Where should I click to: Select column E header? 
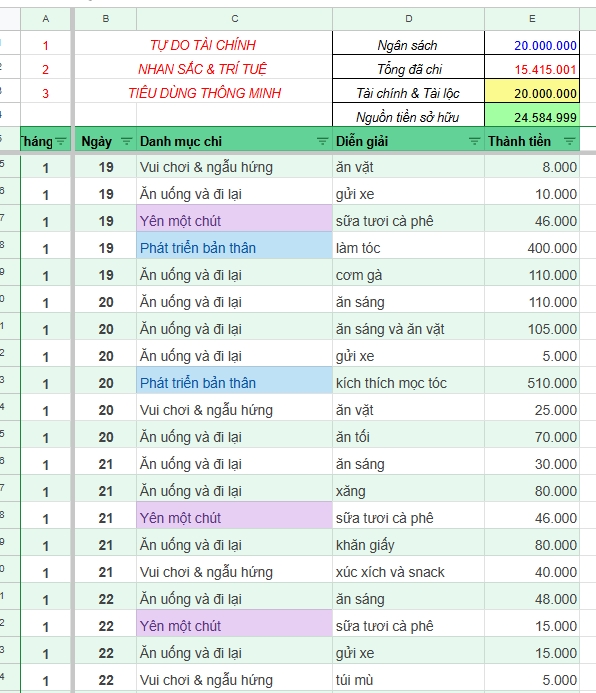pyautogui.click(x=532, y=19)
